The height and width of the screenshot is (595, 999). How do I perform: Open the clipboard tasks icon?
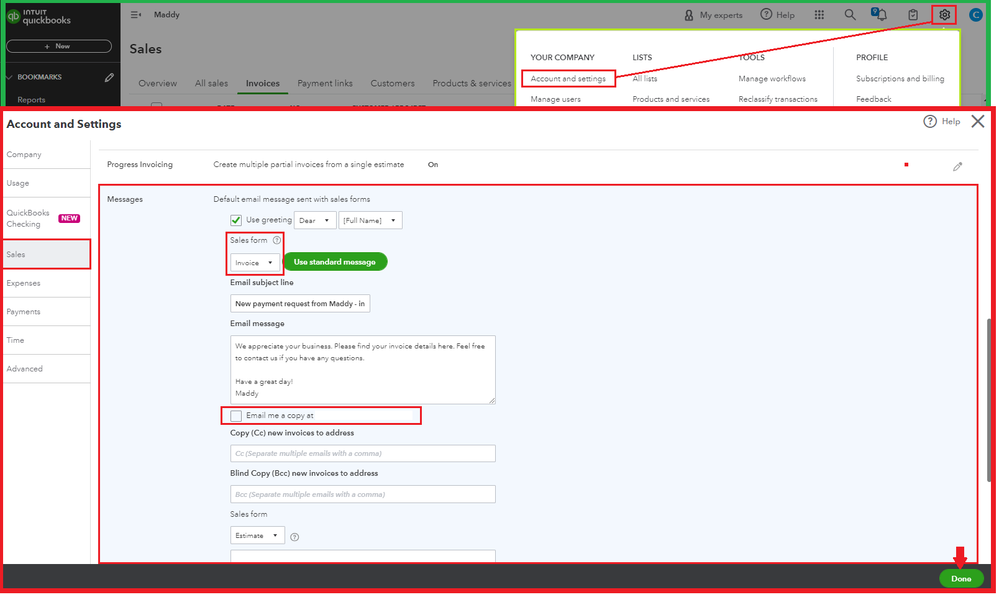click(913, 15)
